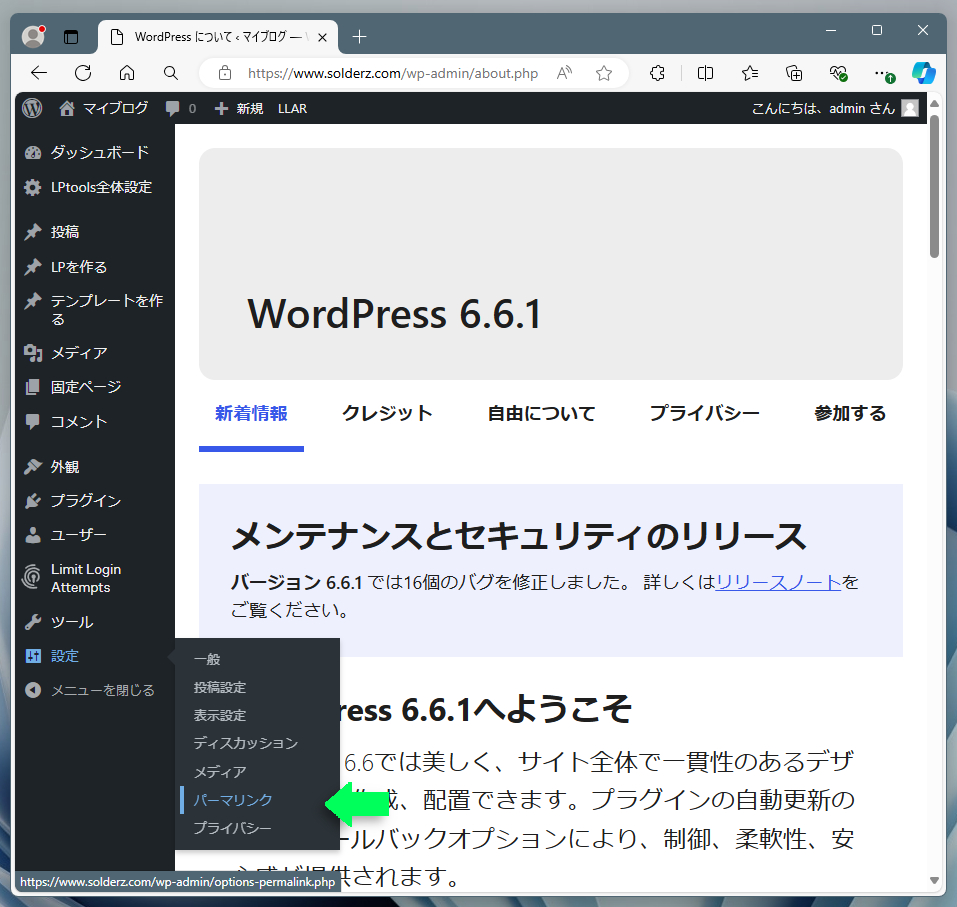
Task: Open the browser extensions puzzle icon
Action: pyautogui.click(x=657, y=73)
